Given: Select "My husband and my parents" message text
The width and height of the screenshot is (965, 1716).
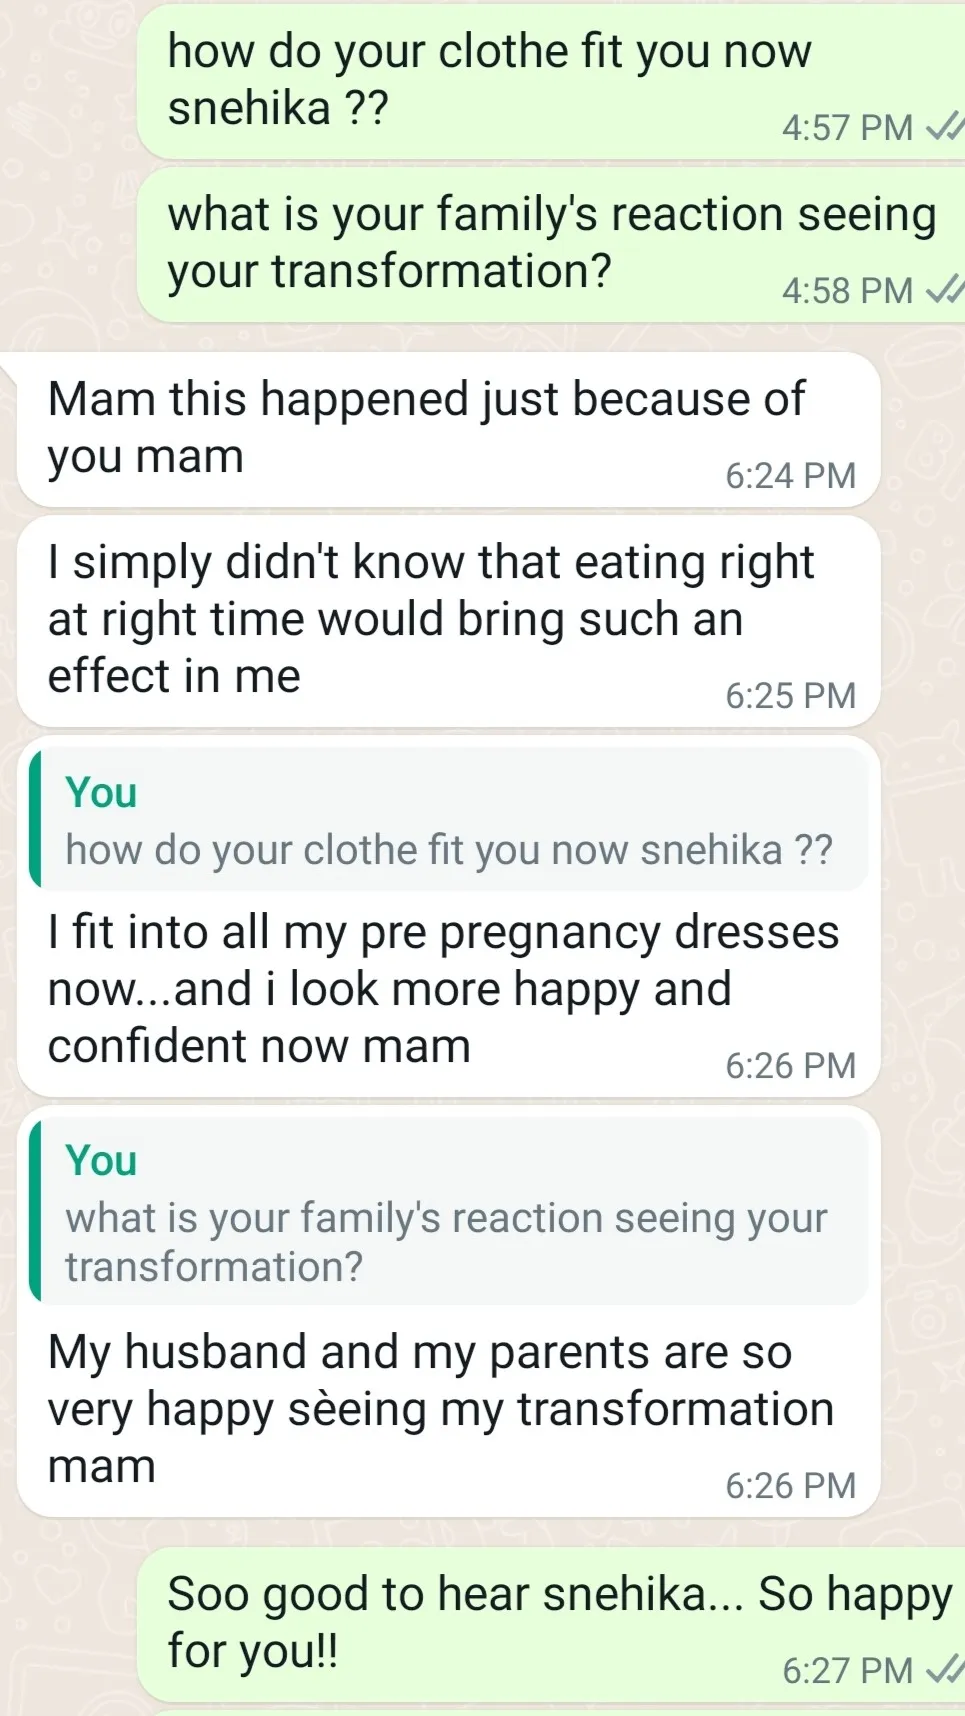Looking at the screenshot, I should [440, 1408].
